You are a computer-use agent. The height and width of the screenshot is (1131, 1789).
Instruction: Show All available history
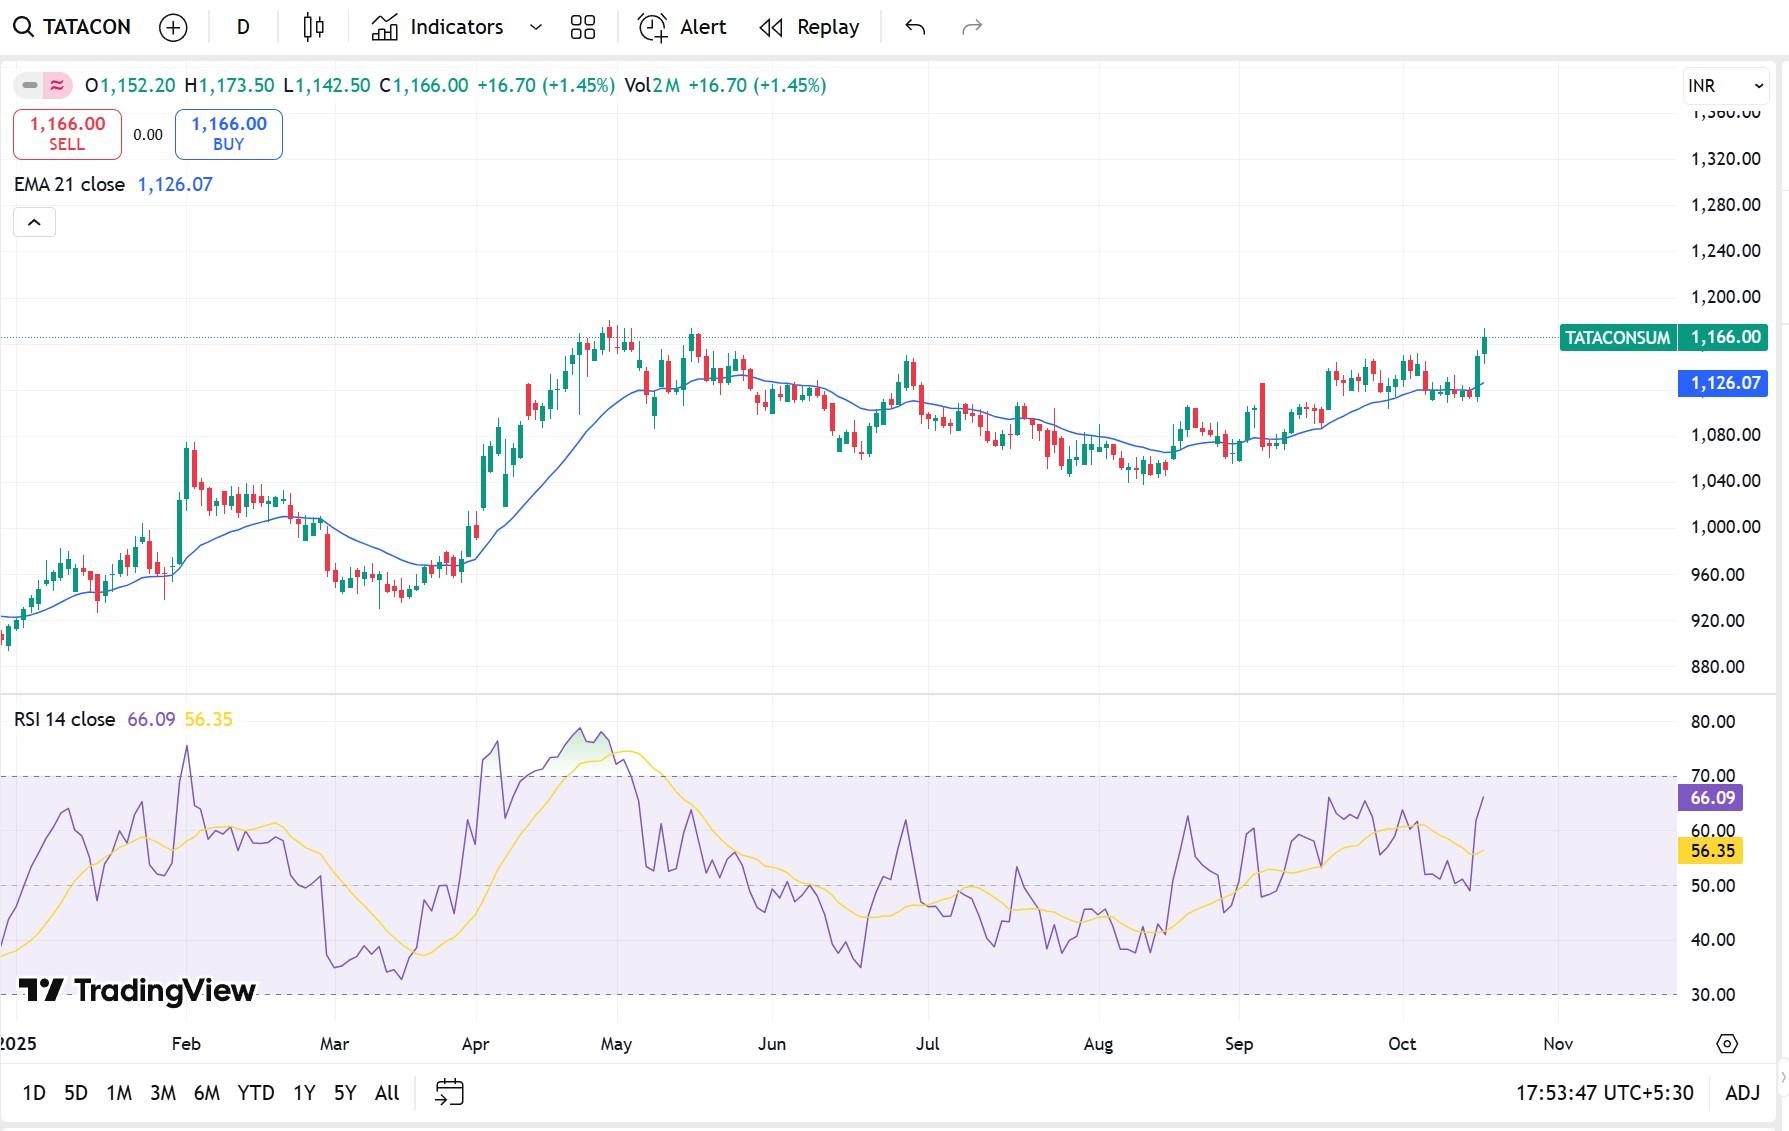coord(387,1093)
